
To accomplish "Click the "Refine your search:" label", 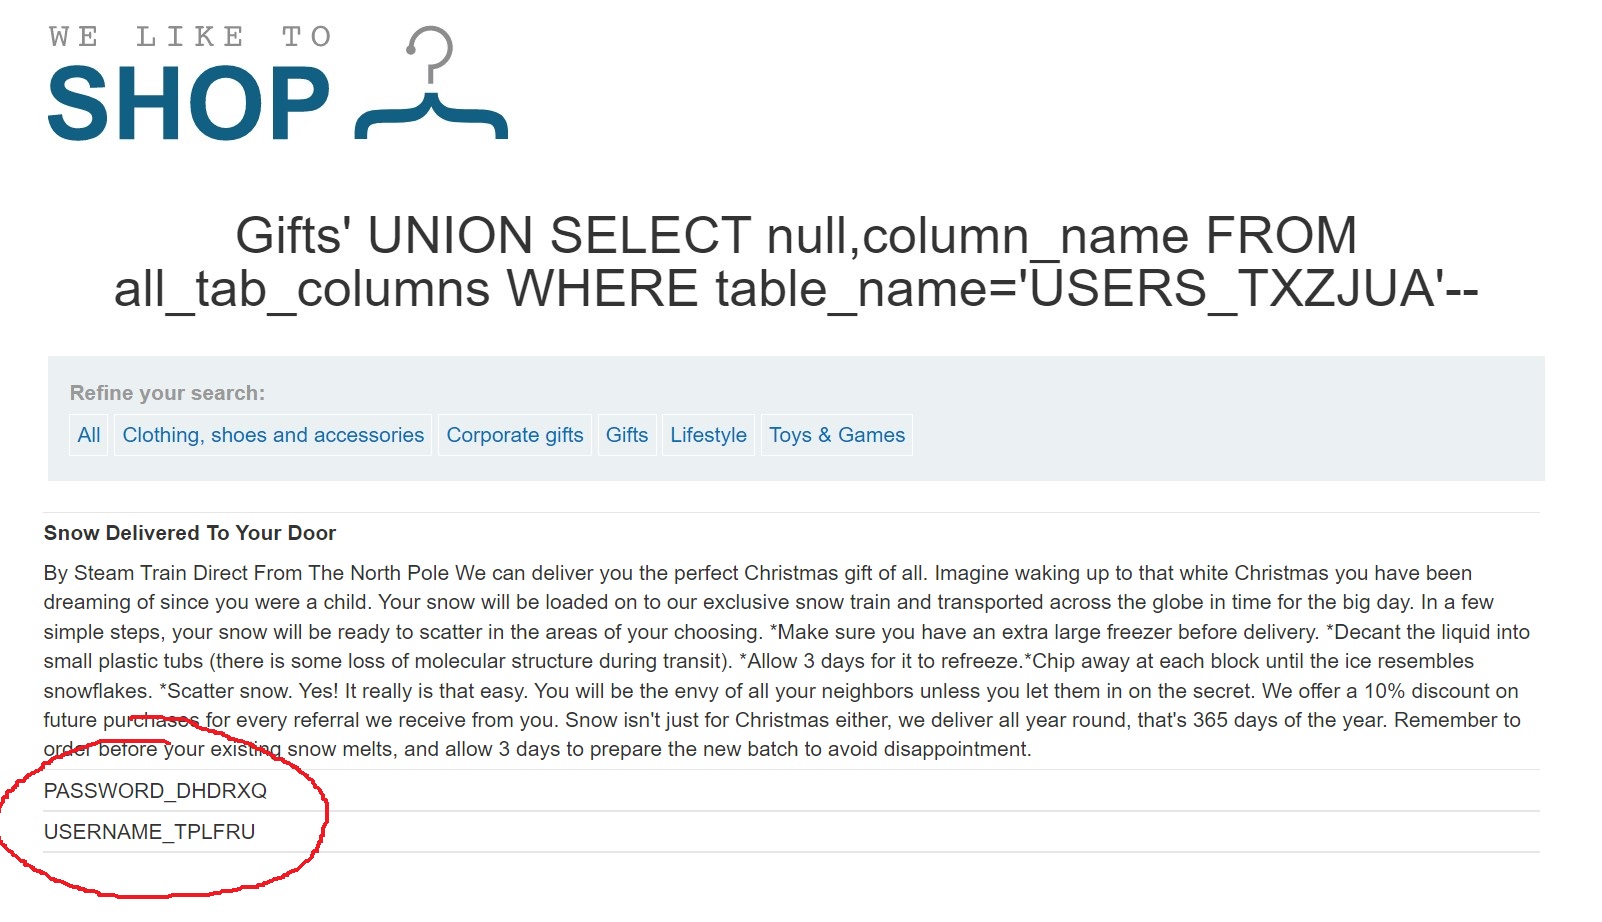I will click(x=167, y=393).
